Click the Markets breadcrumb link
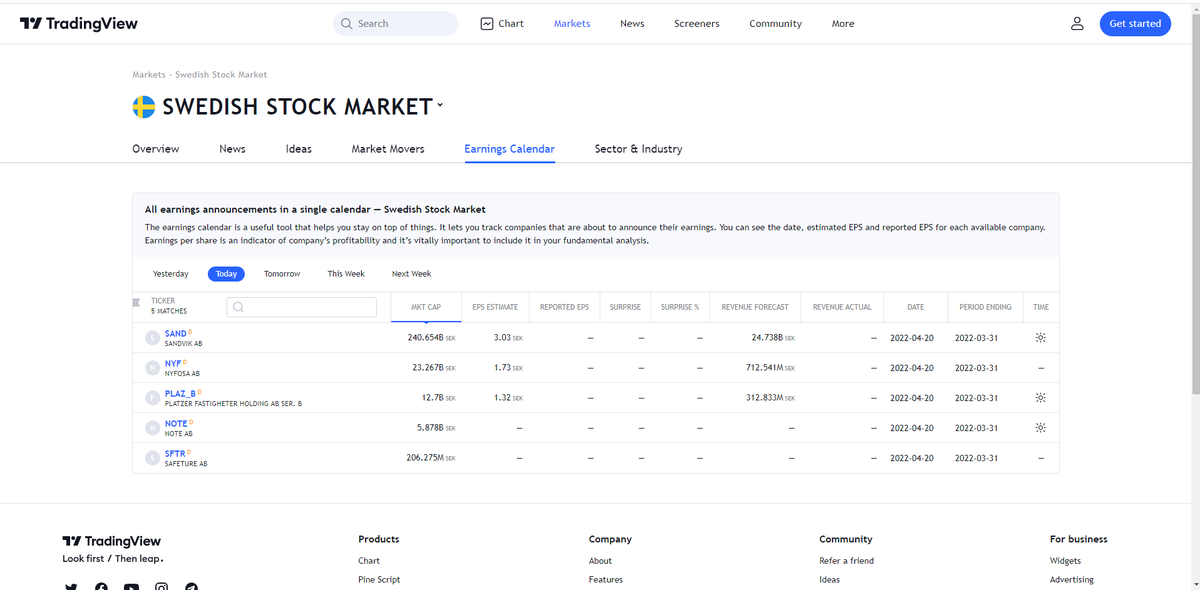The width and height of the screenshot is (1200, 590). click(x=149, y=75)
